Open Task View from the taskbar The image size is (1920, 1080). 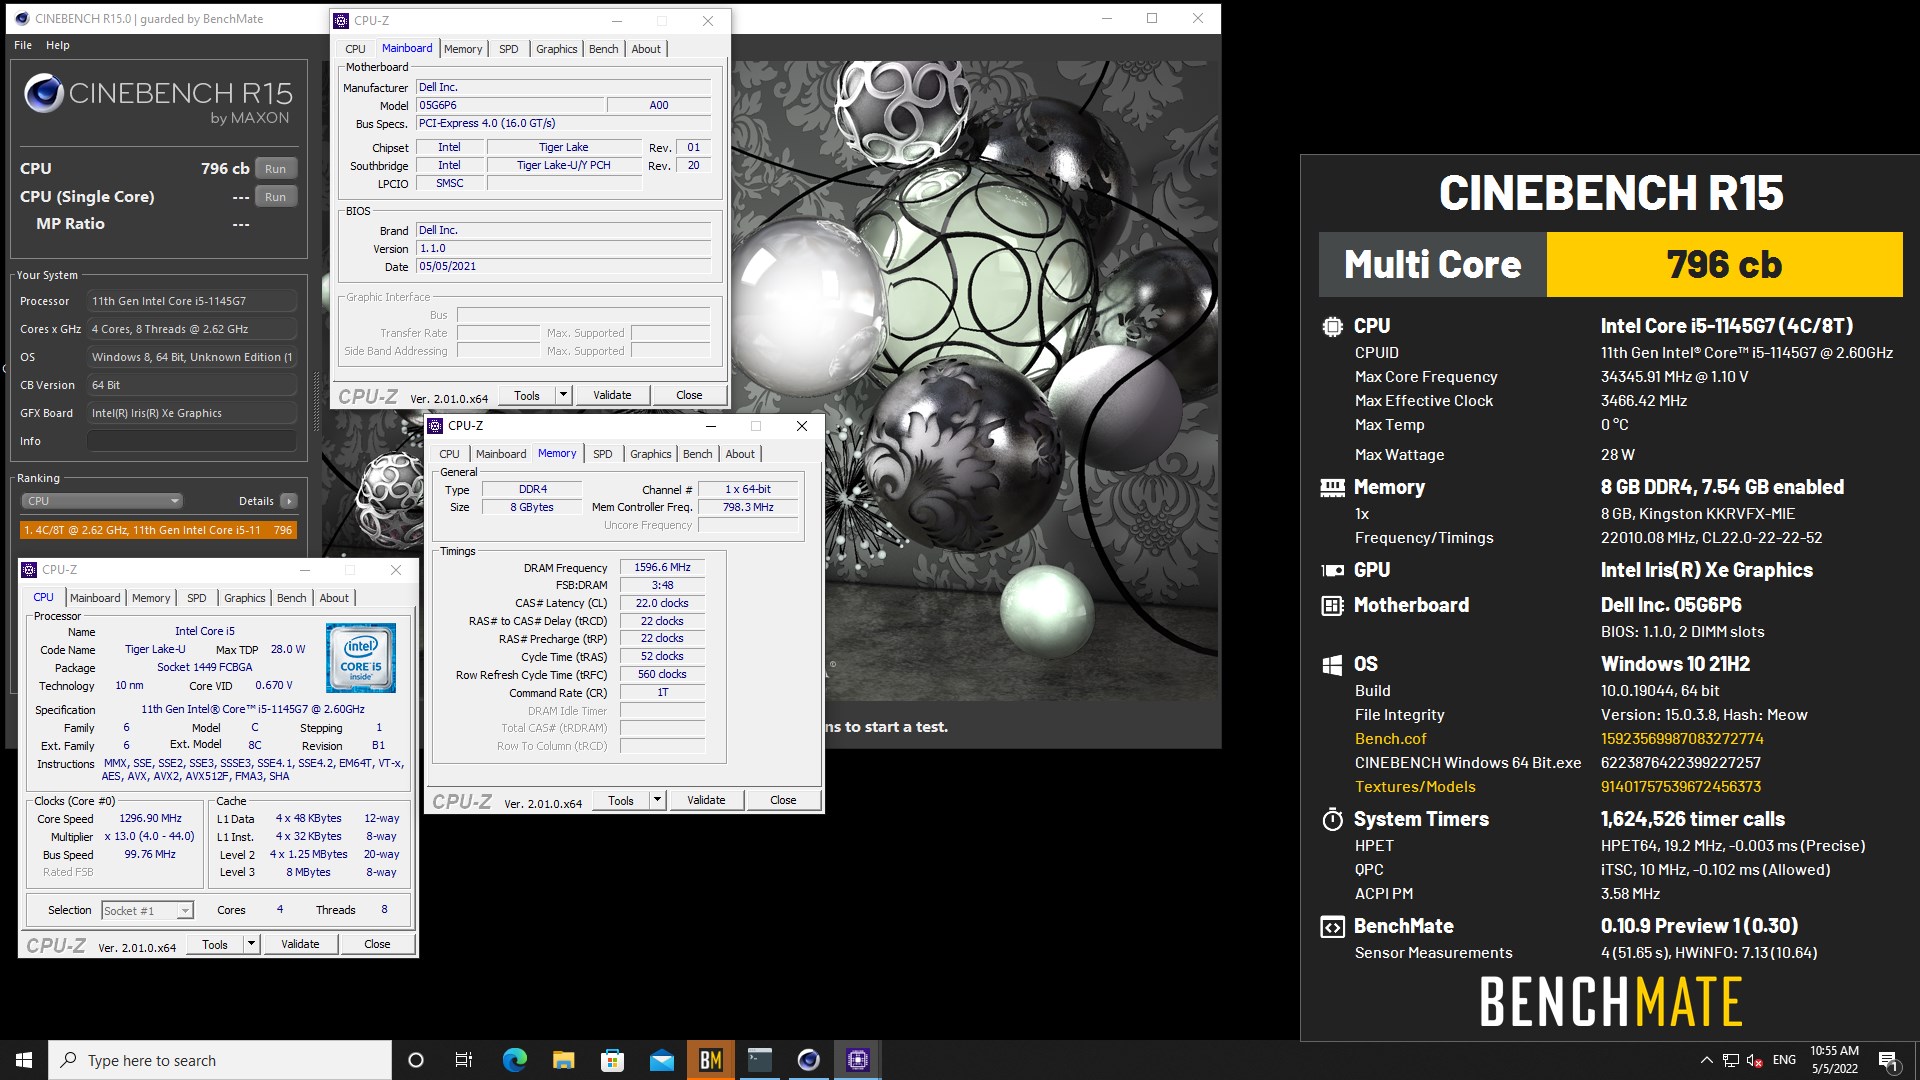click(464, 1060)
